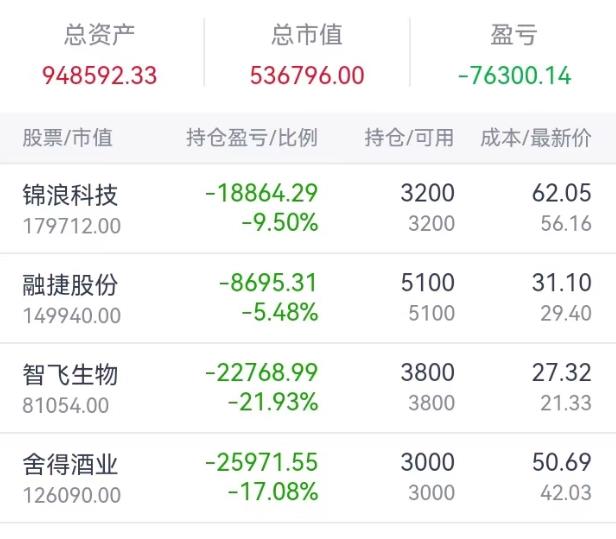616x539 pixels.
Task: Sort by 股票/市值 column header
Action: 67,138
